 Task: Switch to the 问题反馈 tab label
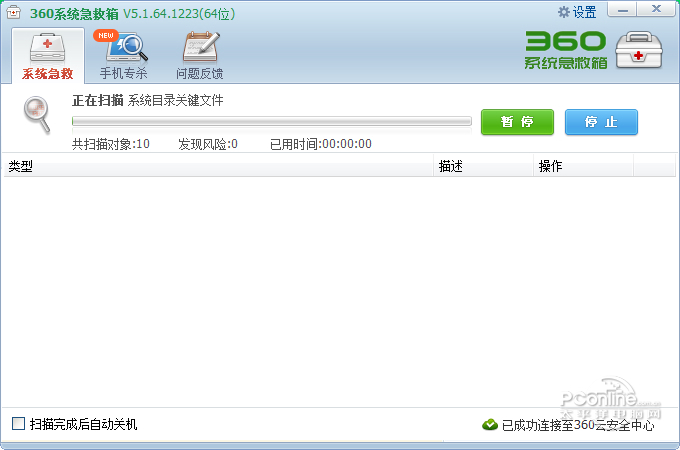[x=199, y=74]
